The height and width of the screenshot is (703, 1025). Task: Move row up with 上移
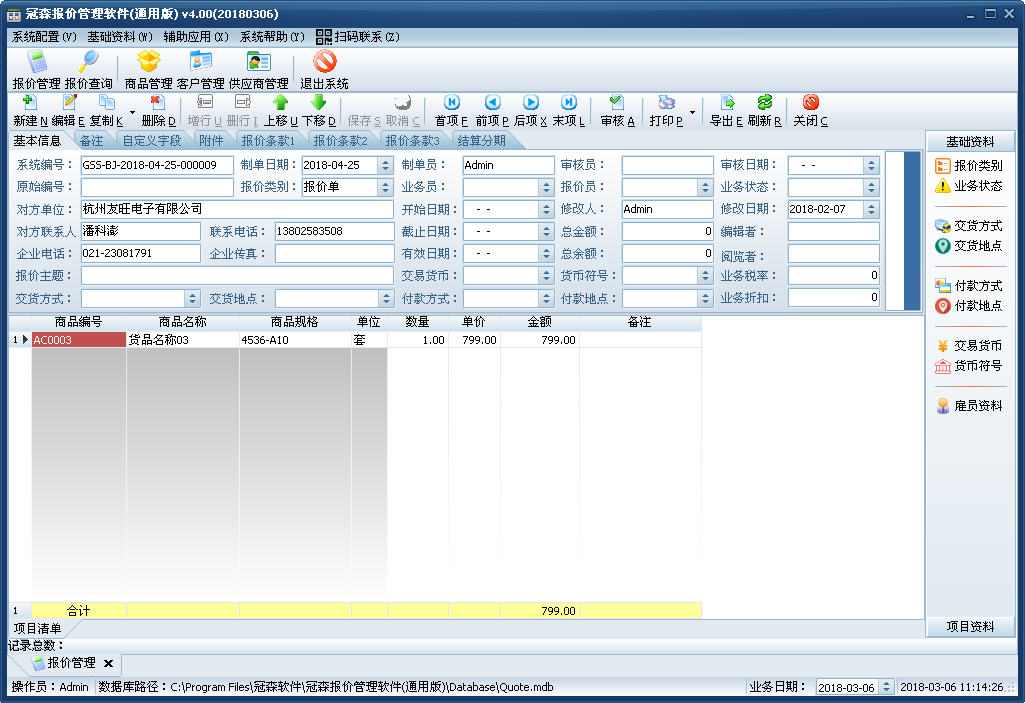point(280,111)
